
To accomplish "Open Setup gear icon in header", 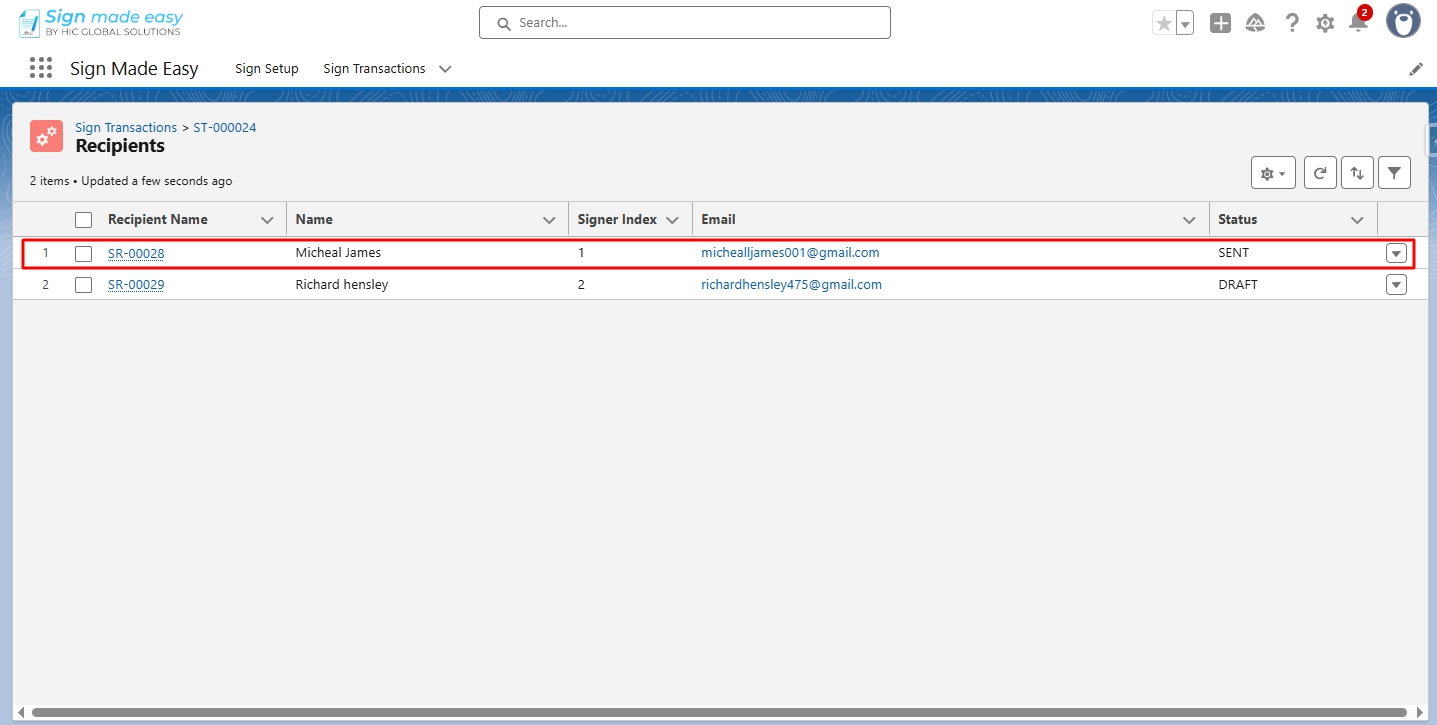I will [x=1325, y=23].
